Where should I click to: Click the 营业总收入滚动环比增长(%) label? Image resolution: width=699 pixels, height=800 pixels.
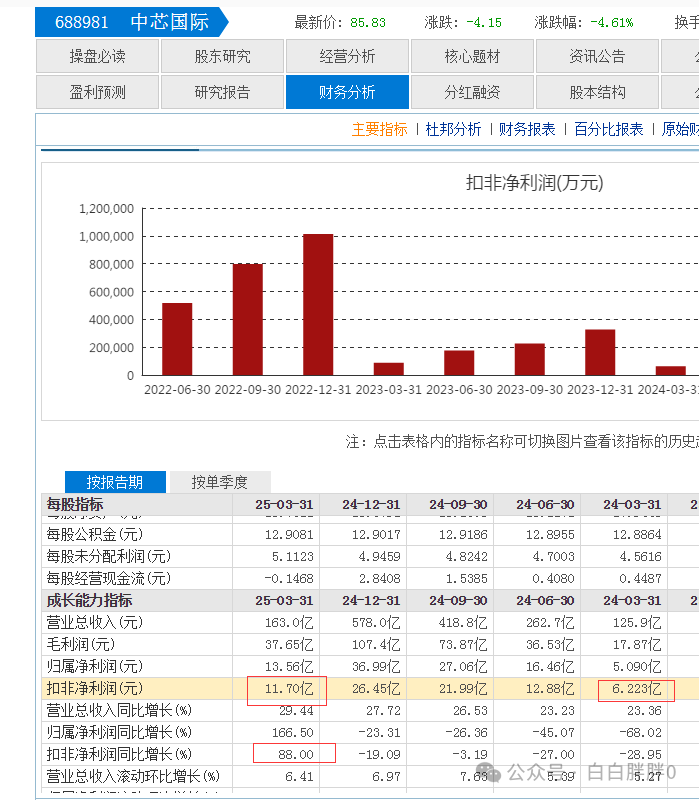133,776
